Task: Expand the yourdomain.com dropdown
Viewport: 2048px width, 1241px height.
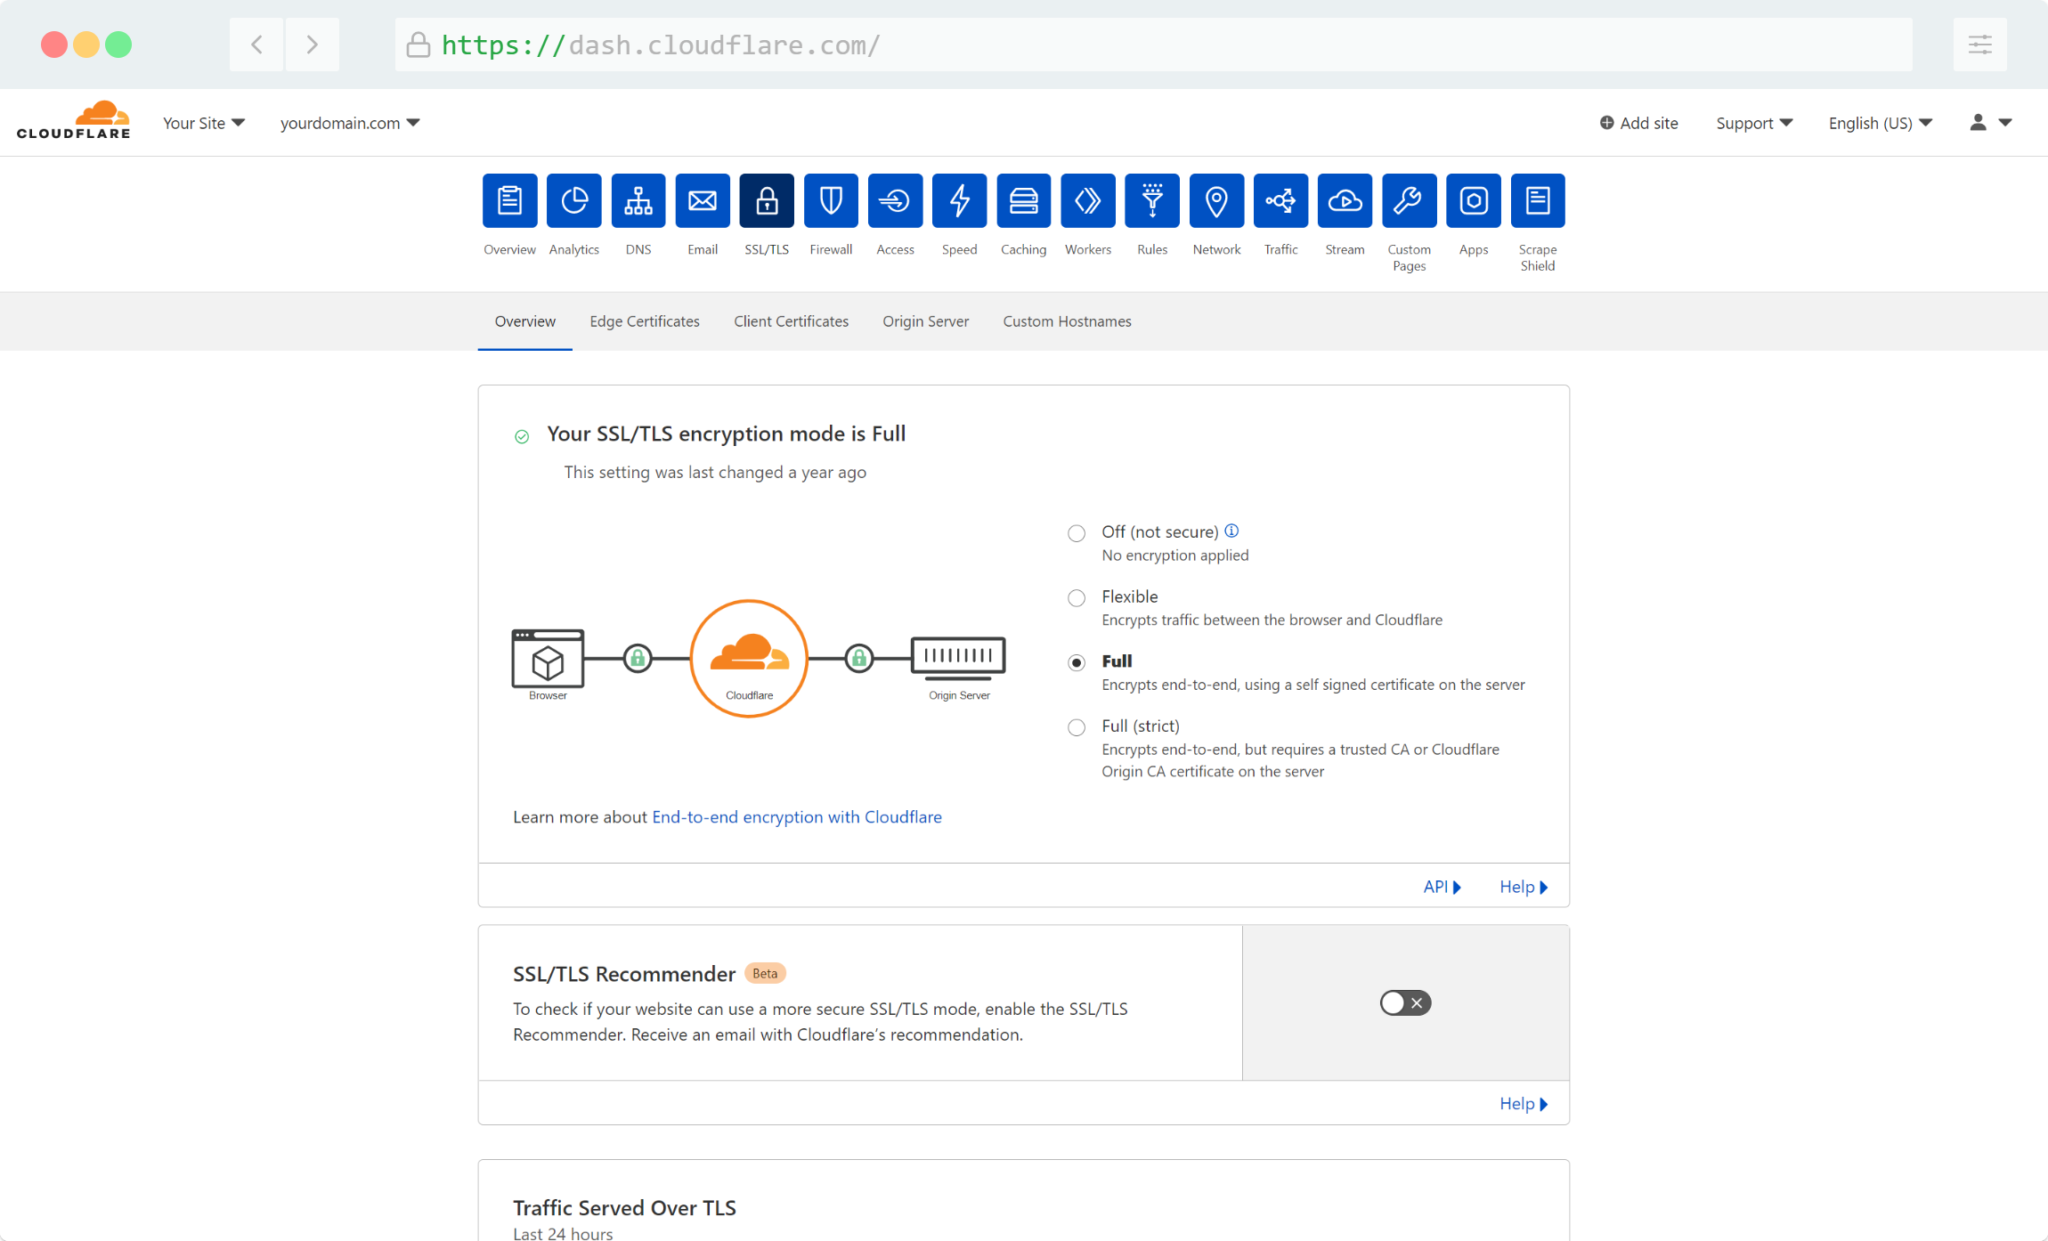Action: [x=350, y=123]
